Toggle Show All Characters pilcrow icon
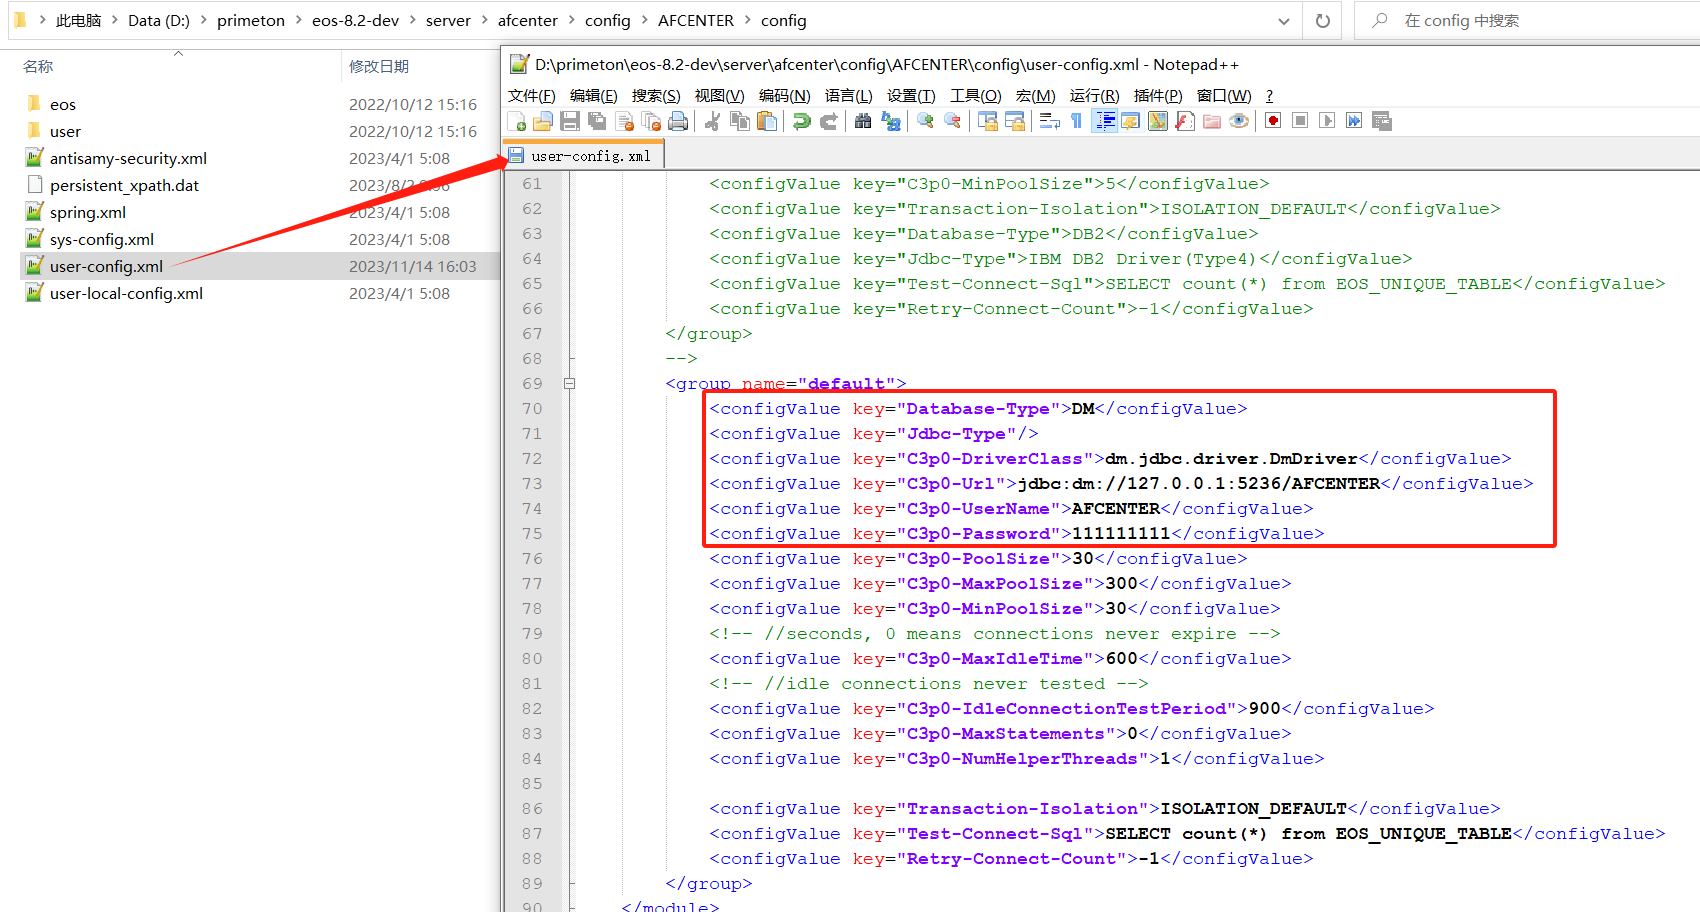Screen dimensions: 1700x912 coord(1077,121)
